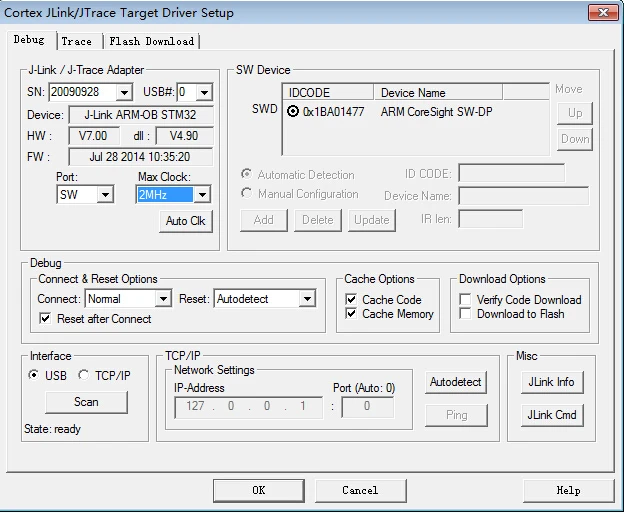Close the Target Driver Setup dialog
Image resolution: width=624 pixels, height=514 pixels.
click(x=603, y=13)
